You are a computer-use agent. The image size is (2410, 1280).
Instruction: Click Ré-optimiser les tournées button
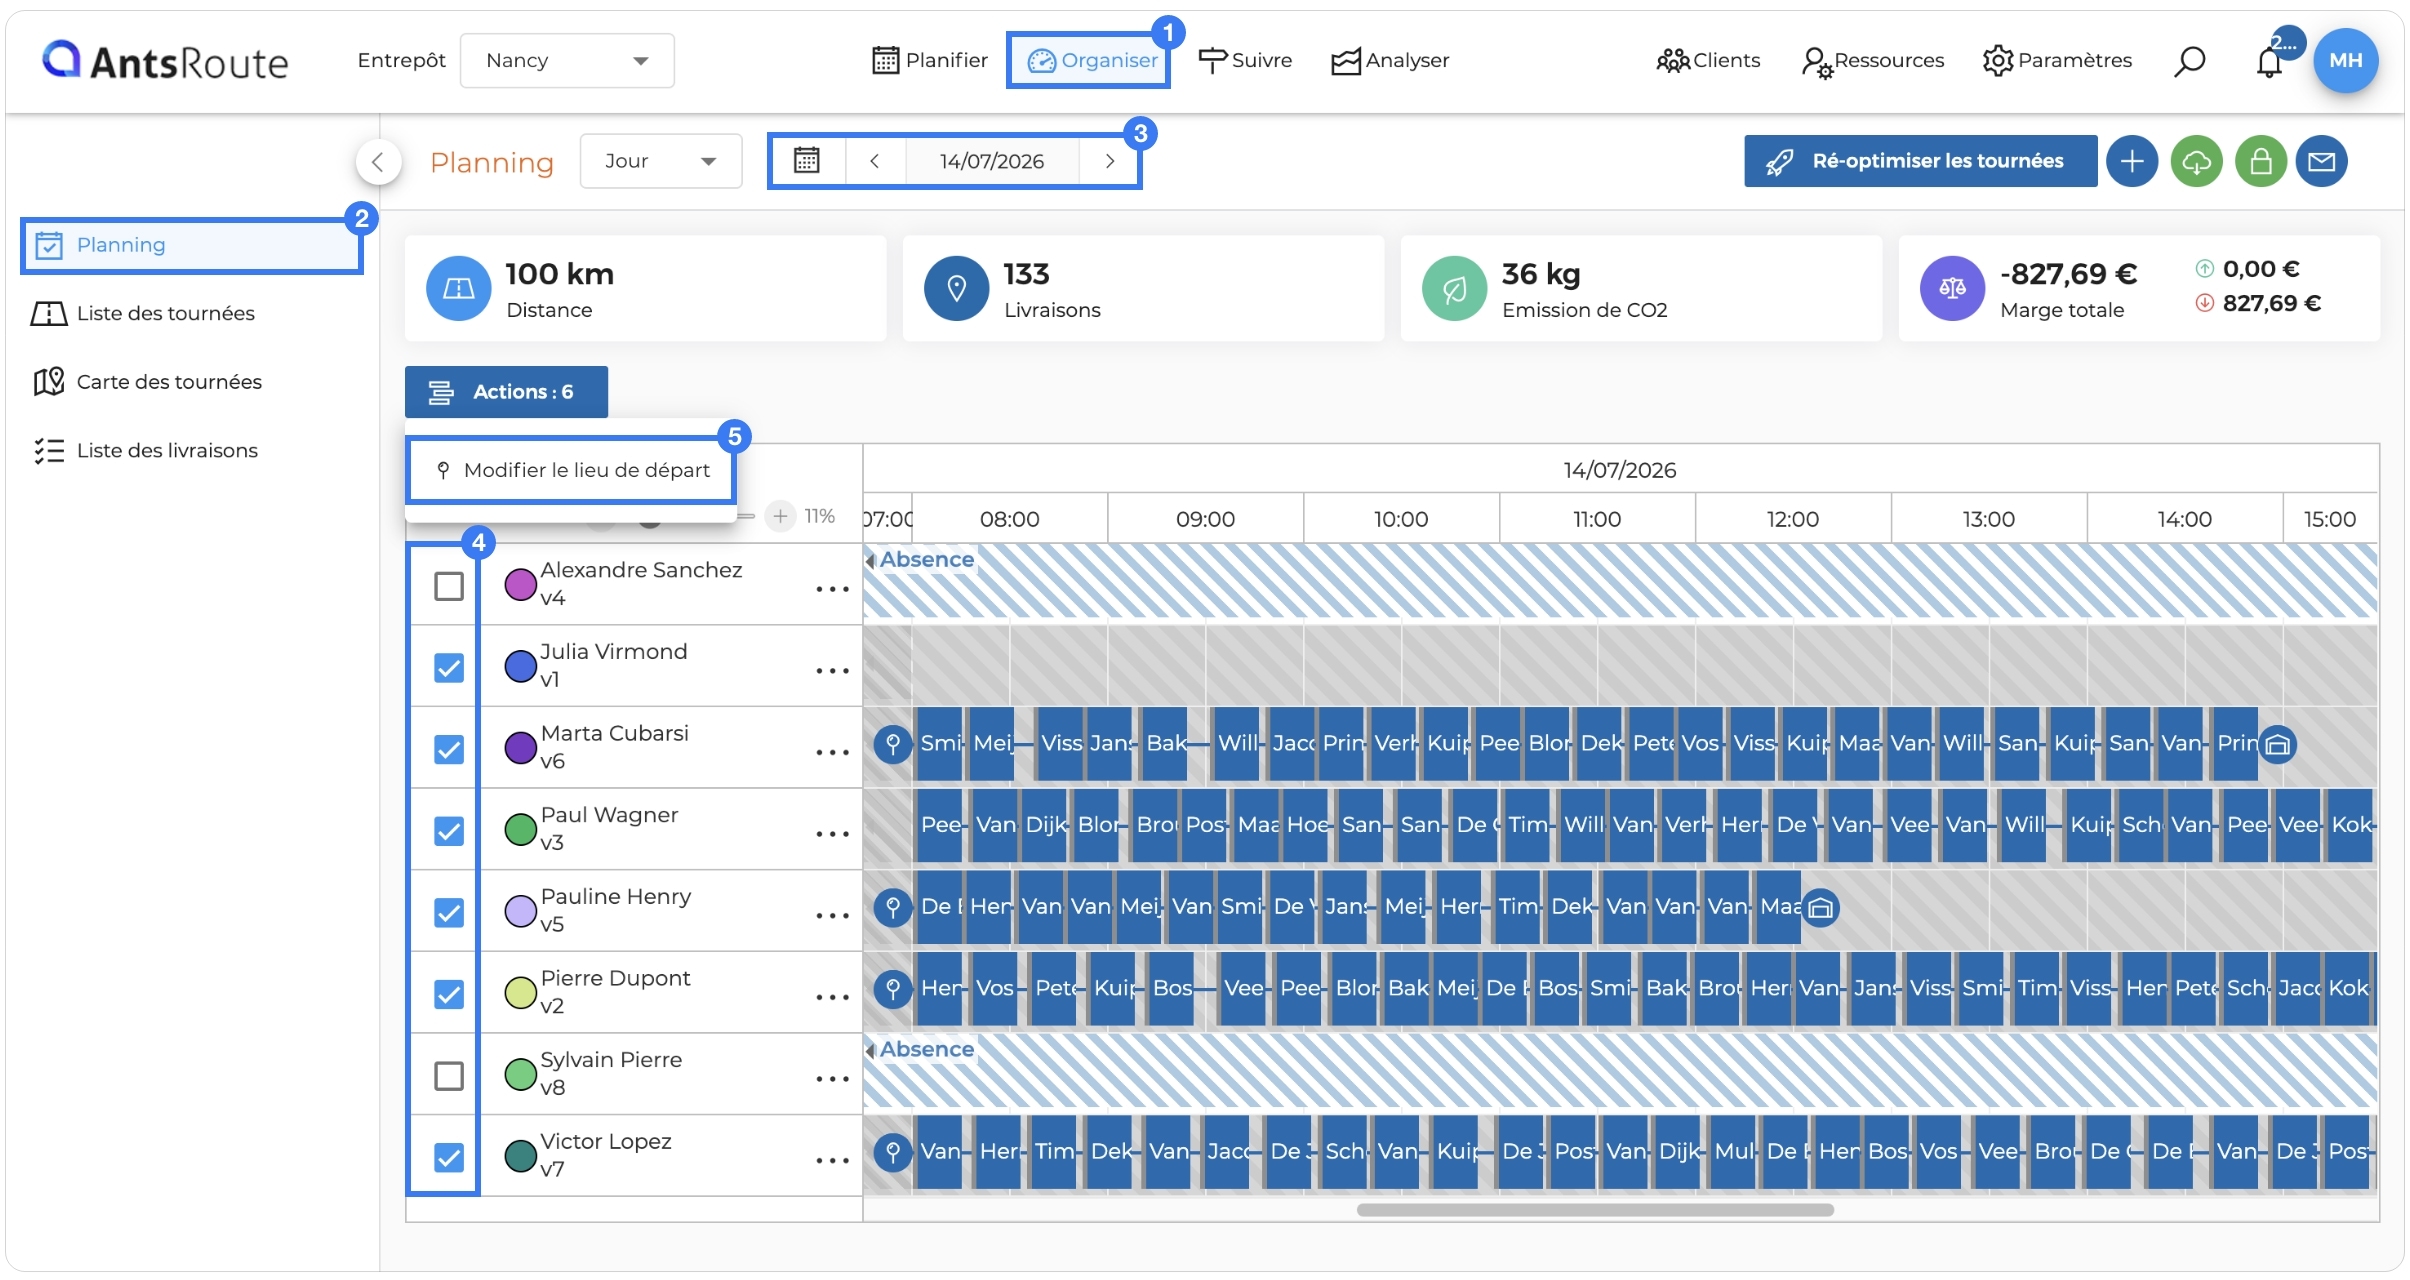[x=1920, y=161]
